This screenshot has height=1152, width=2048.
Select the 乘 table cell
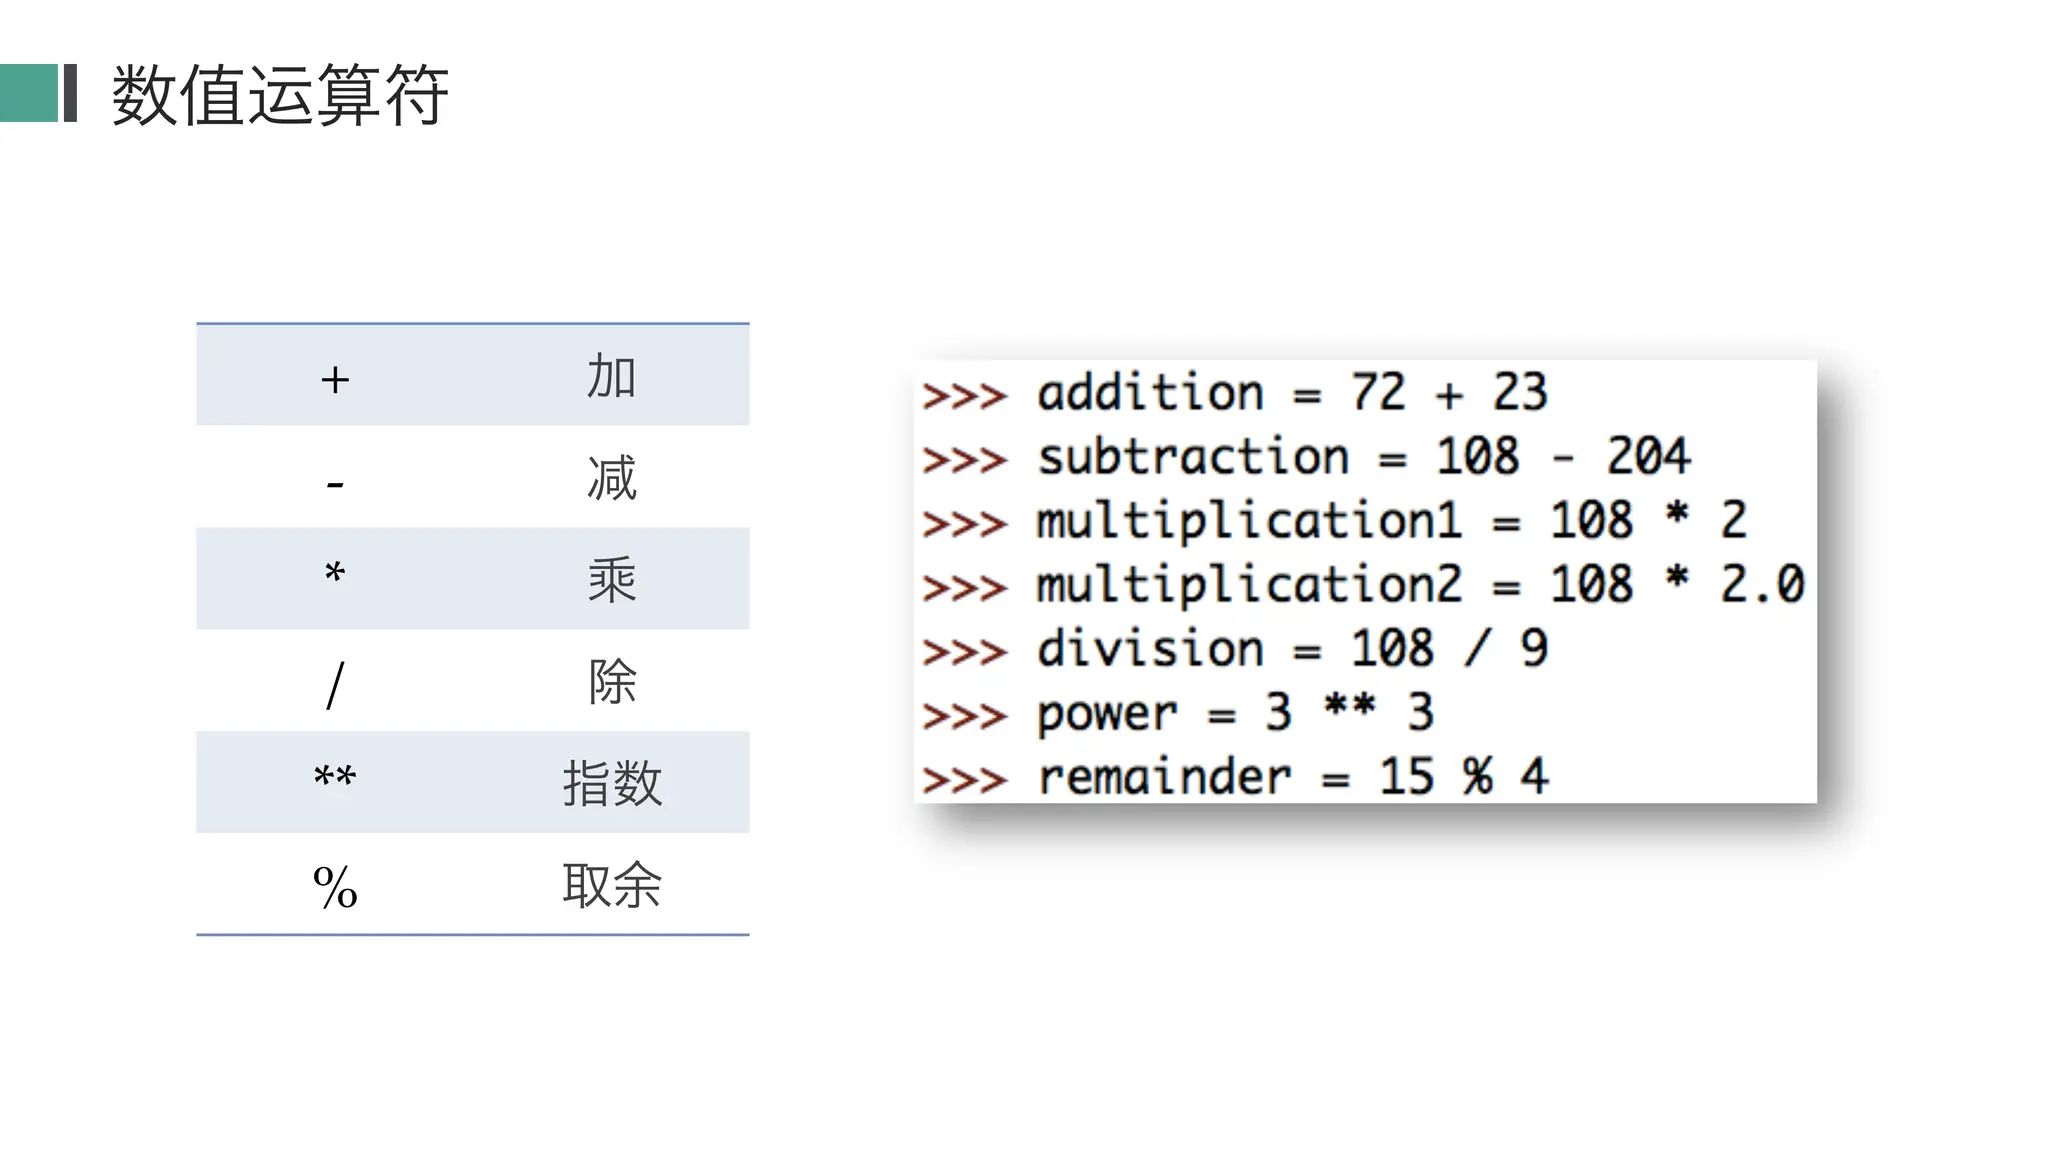click(611, 580)
